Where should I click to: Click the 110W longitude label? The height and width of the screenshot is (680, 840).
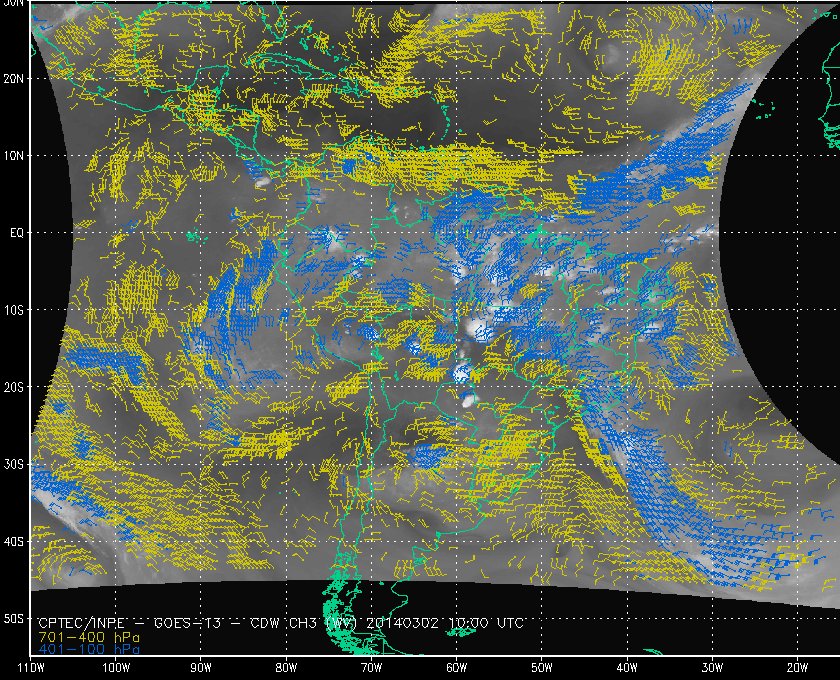point(31,668)
